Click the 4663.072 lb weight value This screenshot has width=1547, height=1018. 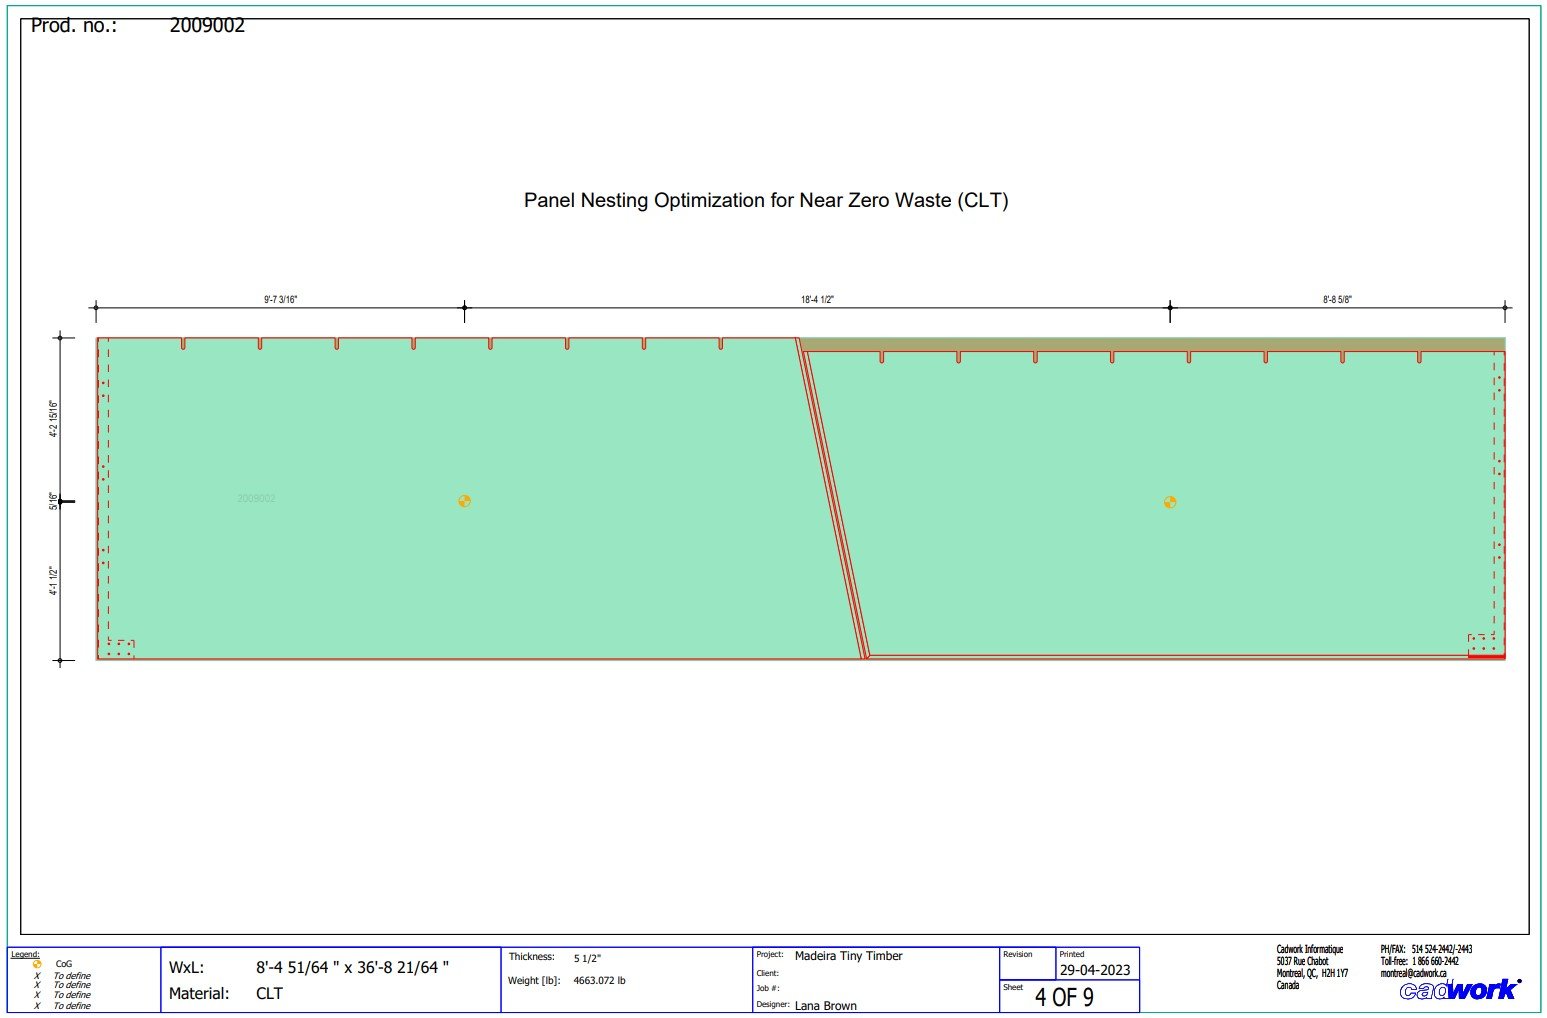pyautogui.click(x=599, y=980)
